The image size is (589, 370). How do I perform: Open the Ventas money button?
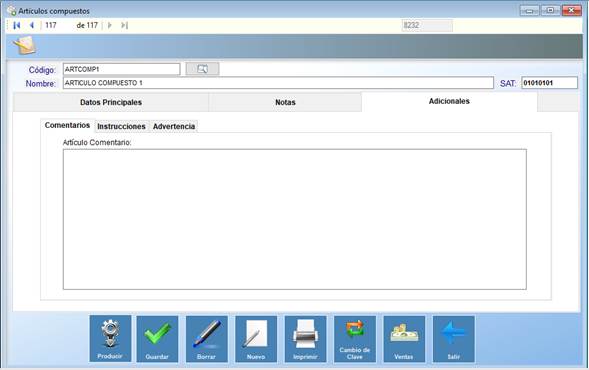[x=404, y=338]
